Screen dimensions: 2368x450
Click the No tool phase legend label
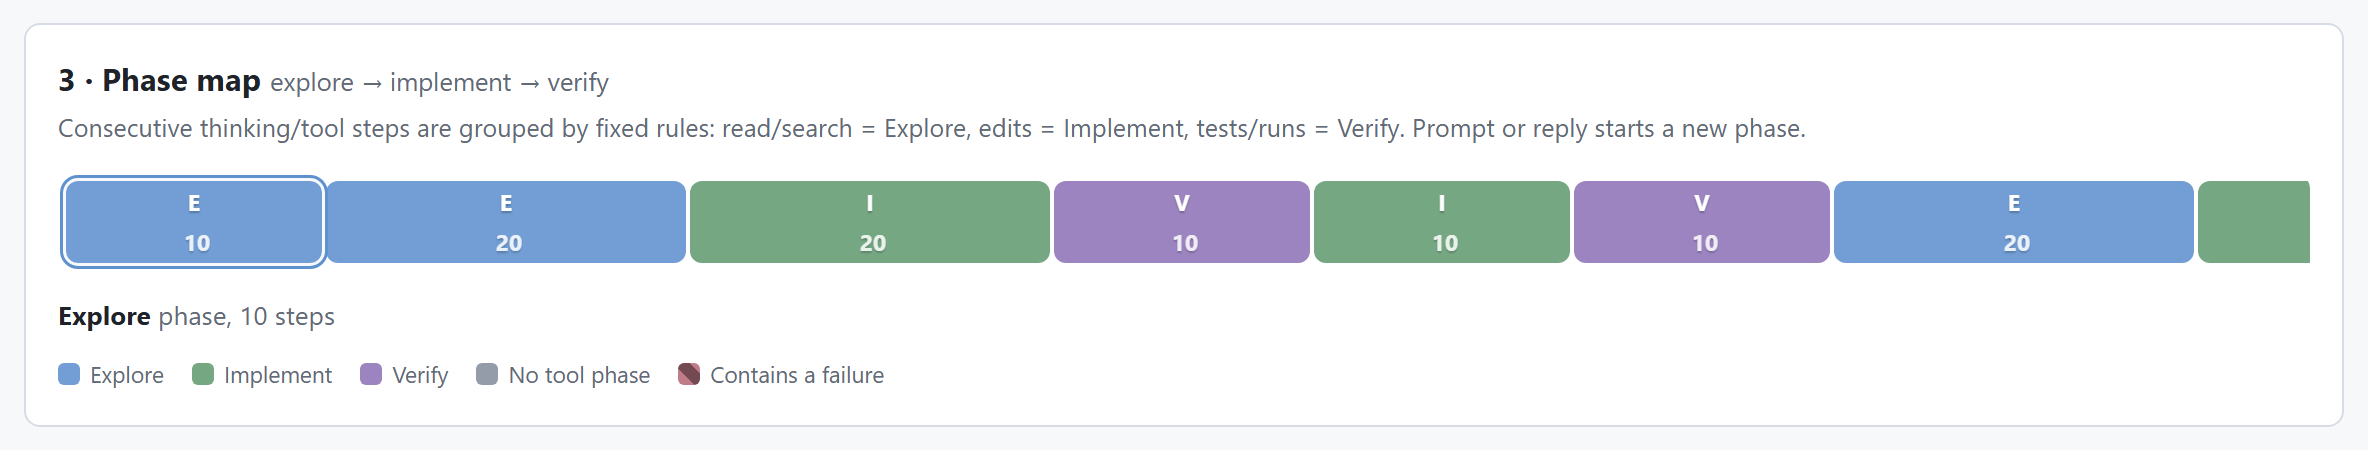click(x=579, y=375)
